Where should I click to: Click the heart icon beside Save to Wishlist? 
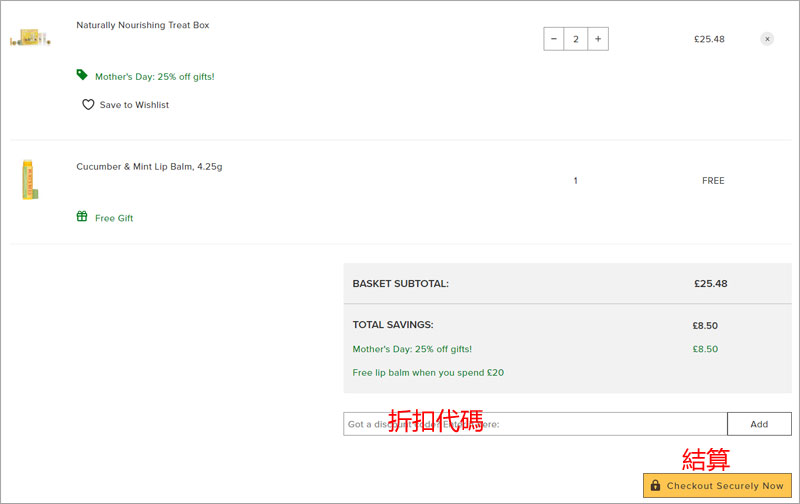(x=88, y=105)
